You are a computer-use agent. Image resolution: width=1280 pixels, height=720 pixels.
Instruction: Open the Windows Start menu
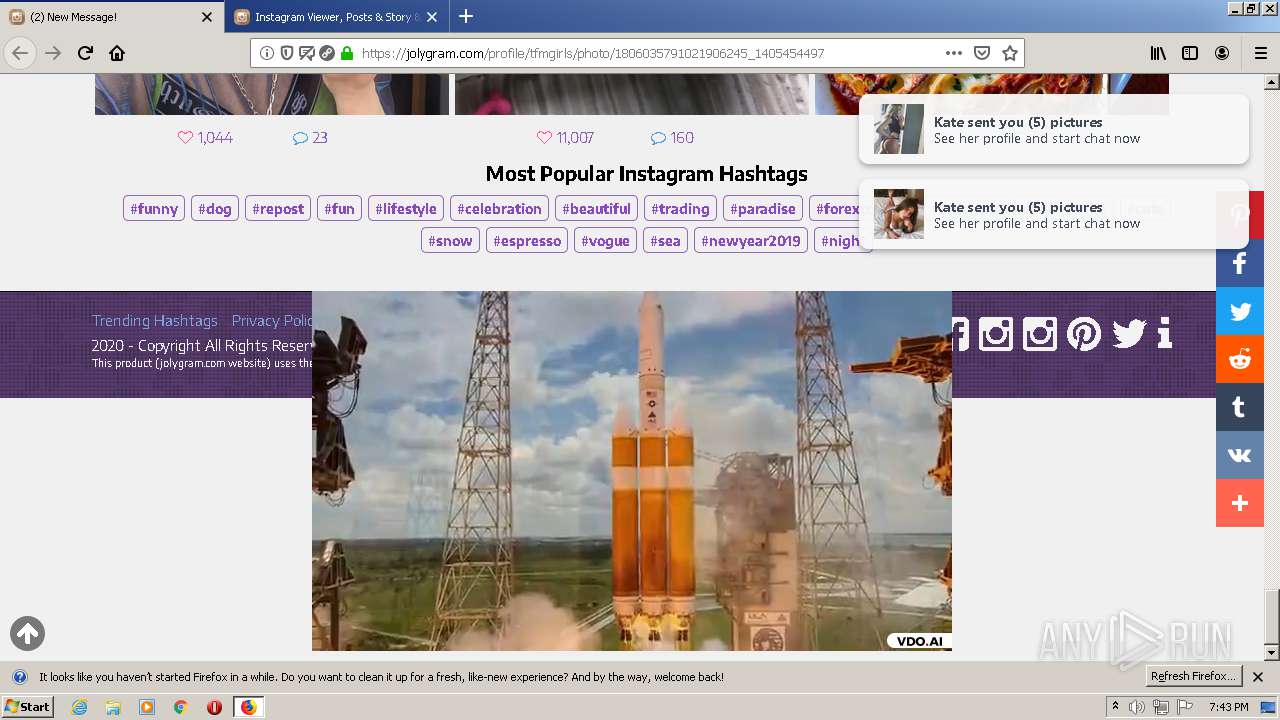tap(28, 707)
